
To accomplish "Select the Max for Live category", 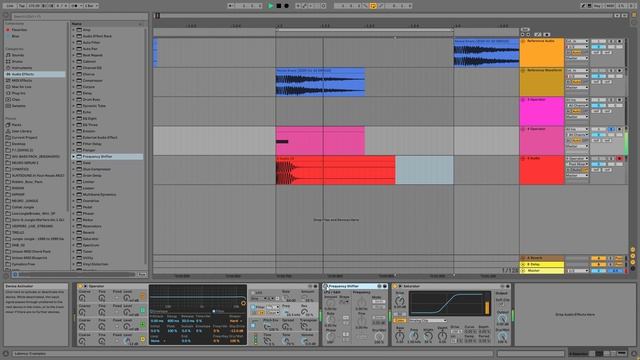I will [22, 87].
